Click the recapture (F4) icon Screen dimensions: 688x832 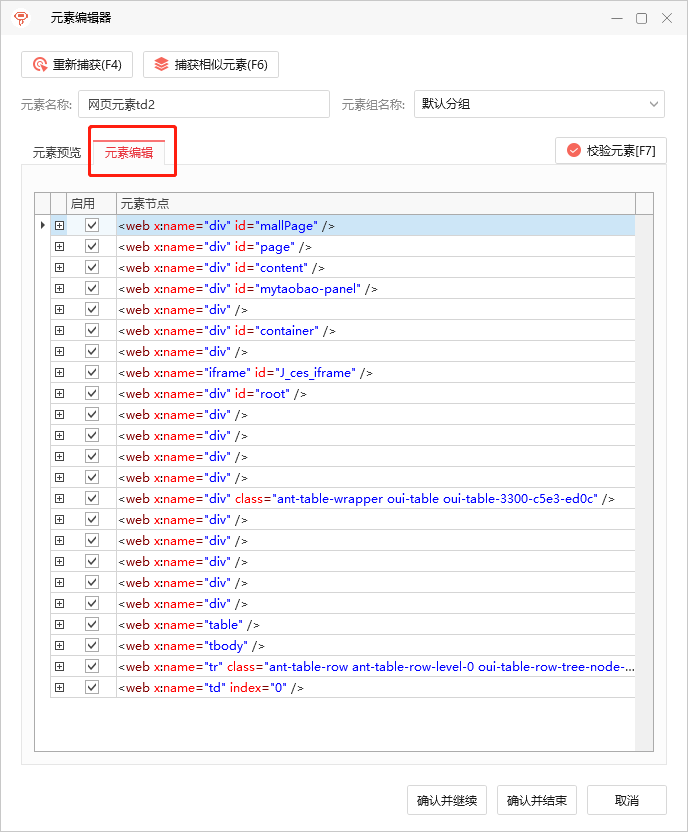pyautogui.click(x=40, y=65)
